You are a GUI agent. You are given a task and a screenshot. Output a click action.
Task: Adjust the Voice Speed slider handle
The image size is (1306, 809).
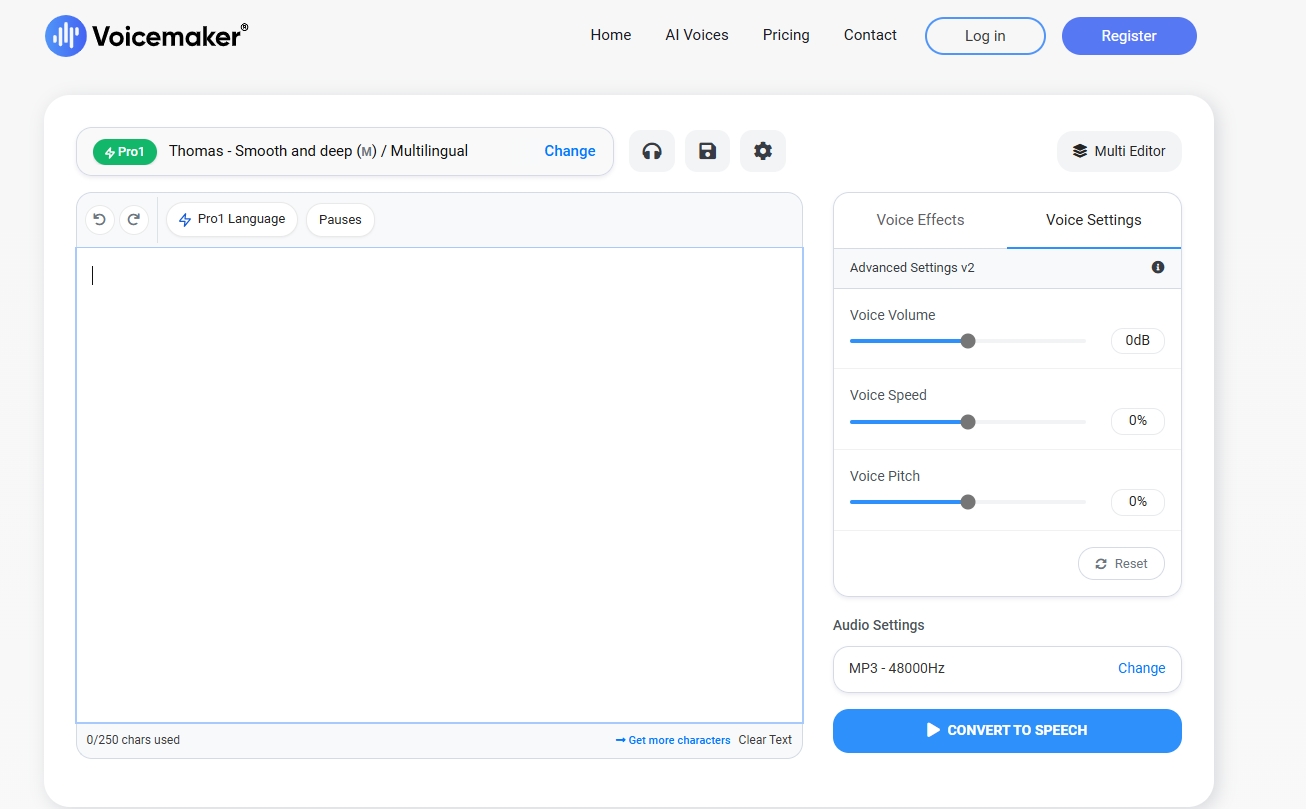pyautogui.click(x=967, y=422)
